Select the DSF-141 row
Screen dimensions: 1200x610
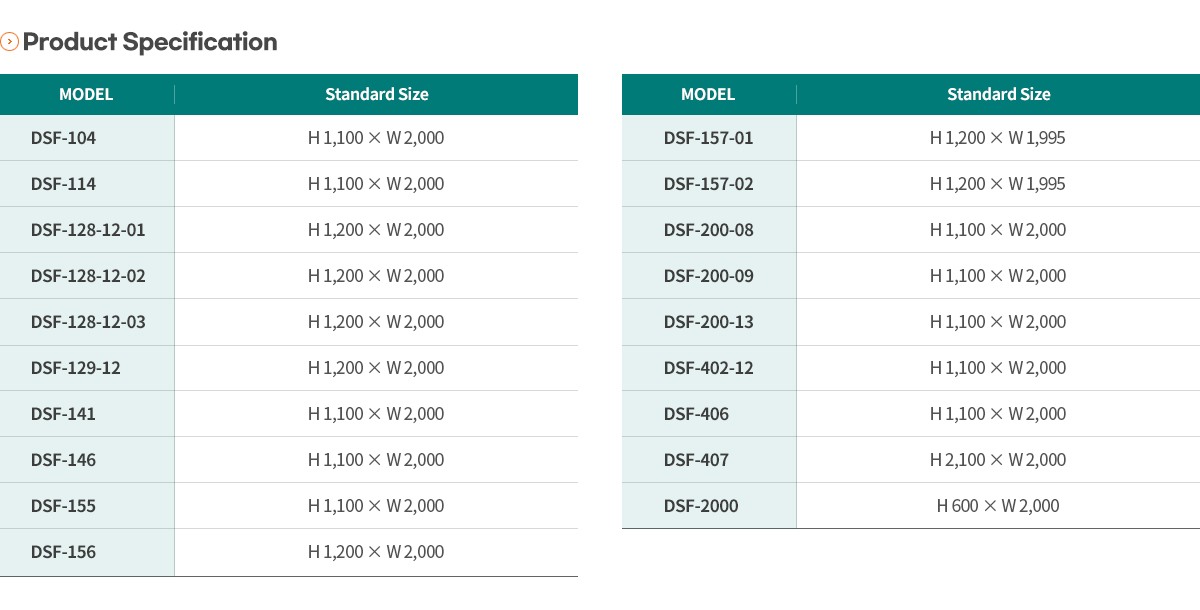(289, 414)
